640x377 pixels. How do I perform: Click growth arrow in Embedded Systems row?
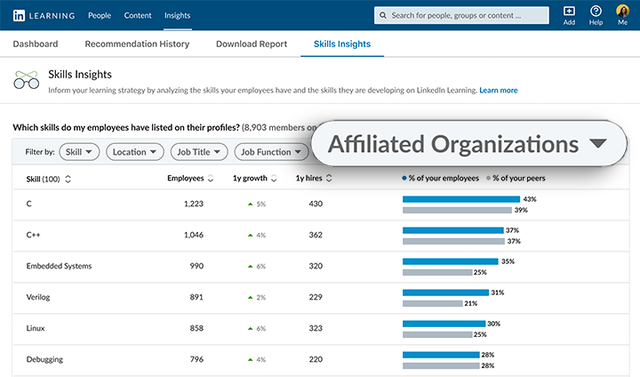[250, 266]
